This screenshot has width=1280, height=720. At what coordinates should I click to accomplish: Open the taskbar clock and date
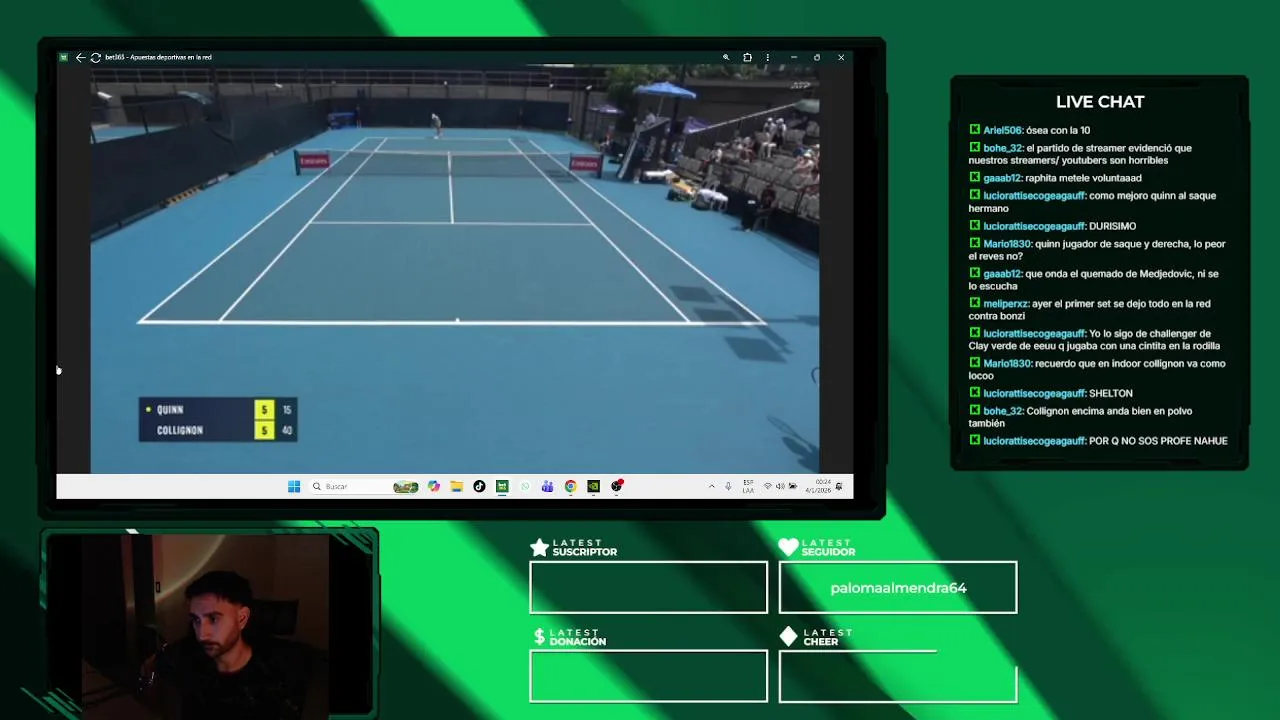pyautogui.click(x=819, y=486)
